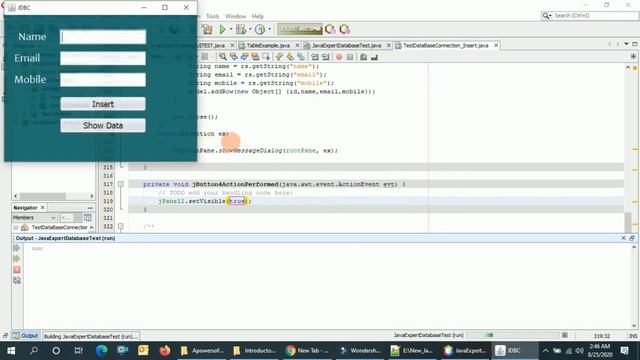
Task: Click the Profile Project clock icon
Action: (x=260, y=29)
